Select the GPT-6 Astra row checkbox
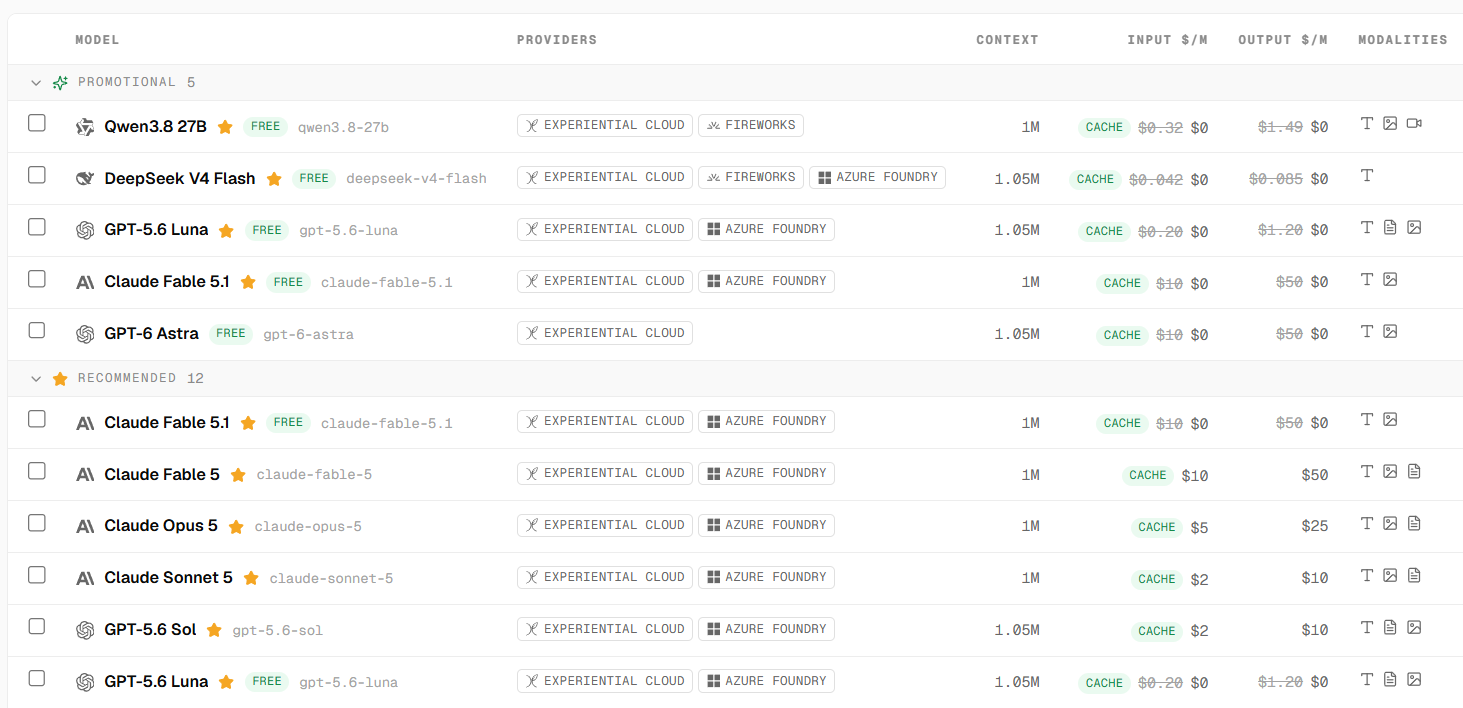This screenshot has width=1463, height=708. click(37, 331)
